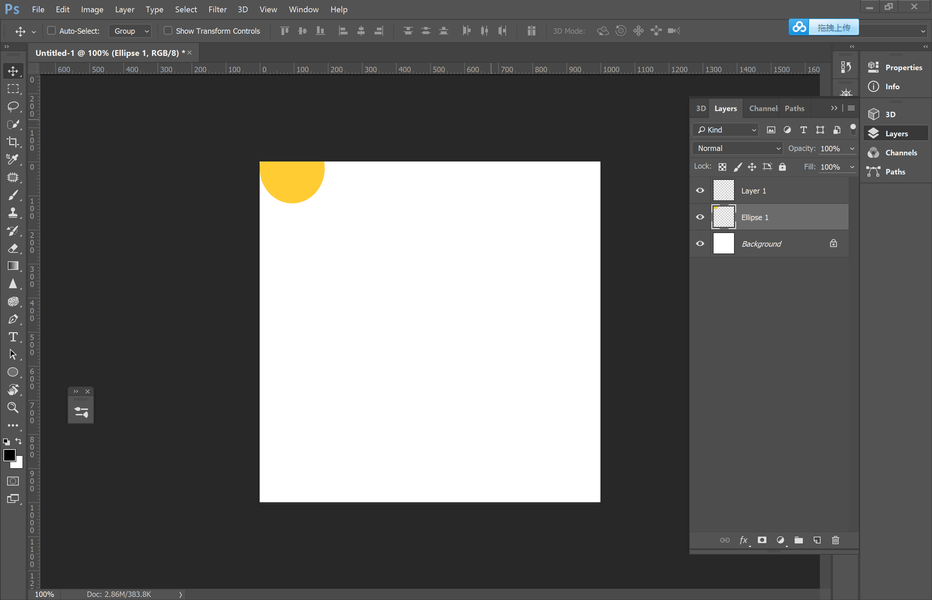Select the Zoom tool
The width and height of the screenshot is (932, 600).
pos(12,407)
